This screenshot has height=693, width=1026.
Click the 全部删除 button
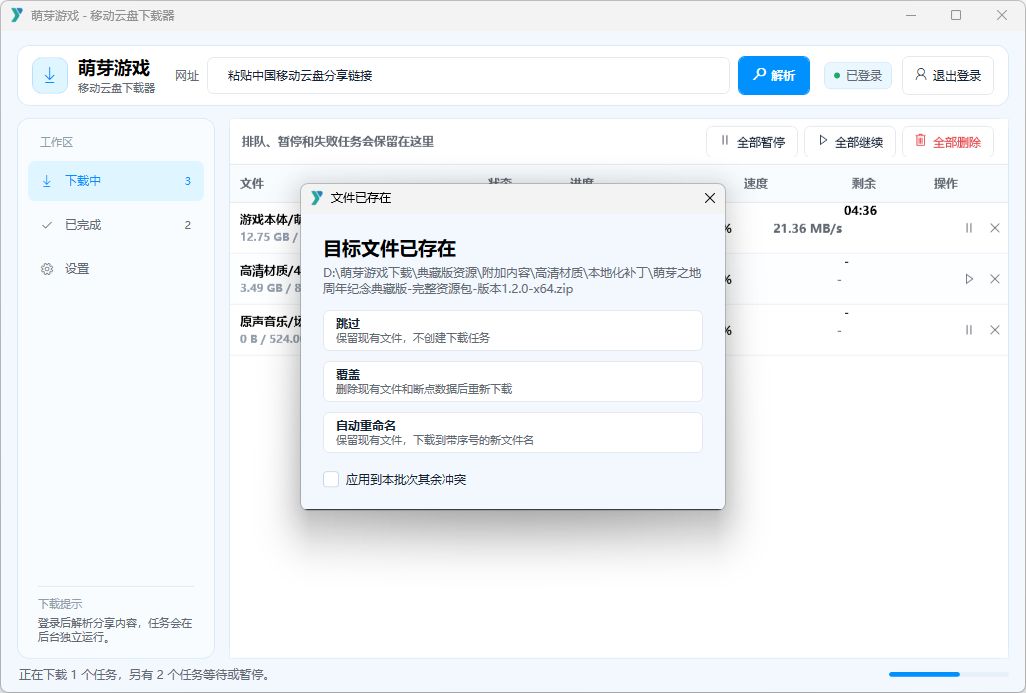point(947,141)
